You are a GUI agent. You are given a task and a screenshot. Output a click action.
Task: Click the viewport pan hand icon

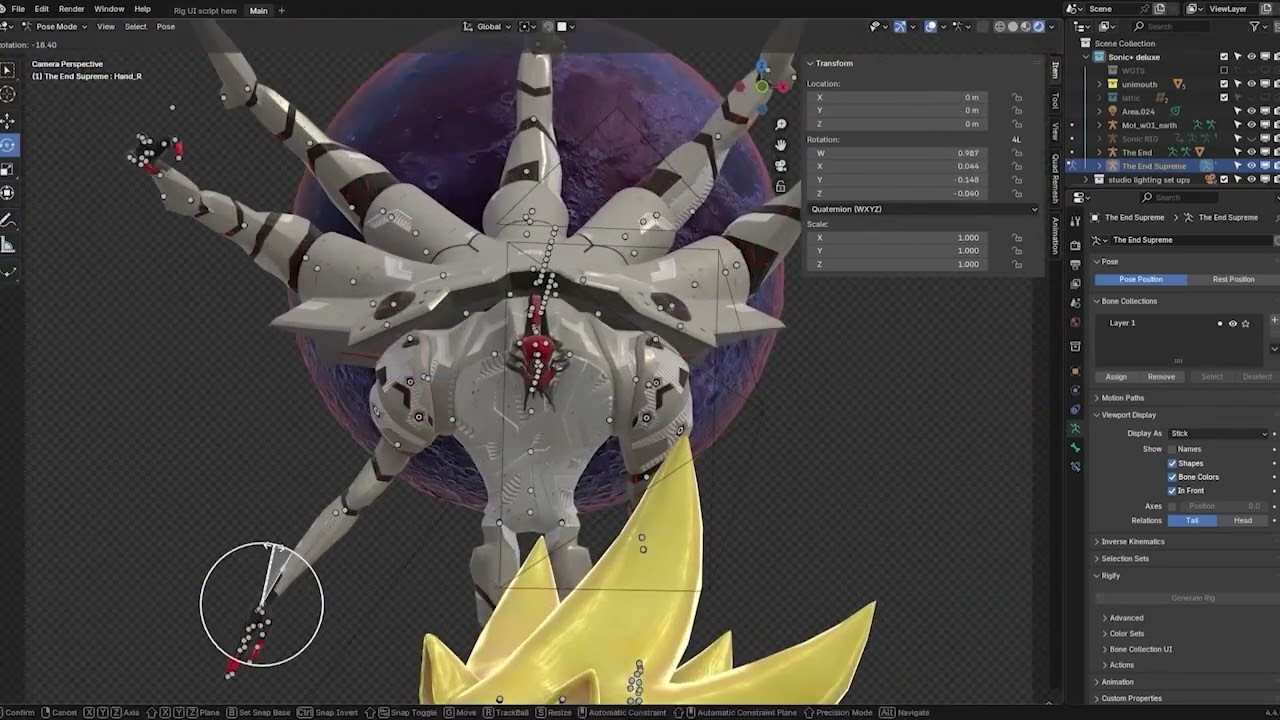781,145
